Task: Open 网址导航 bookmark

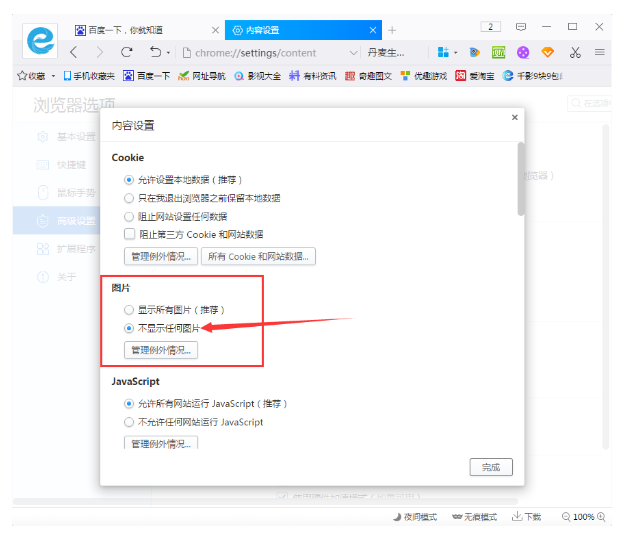Action: (x=201, y=76)
